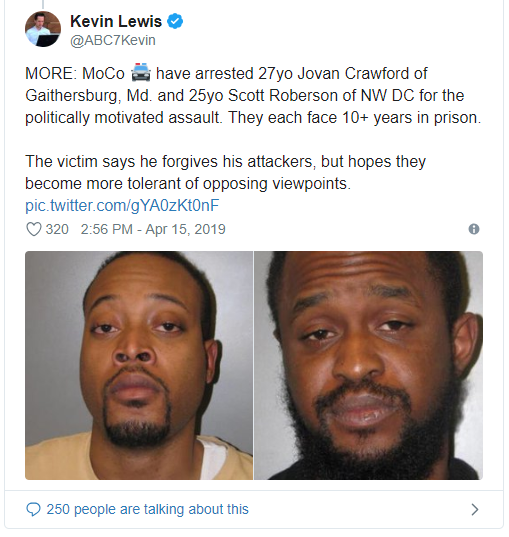
Task: Click the blue verified badge
Action: (x=175, y=21)
